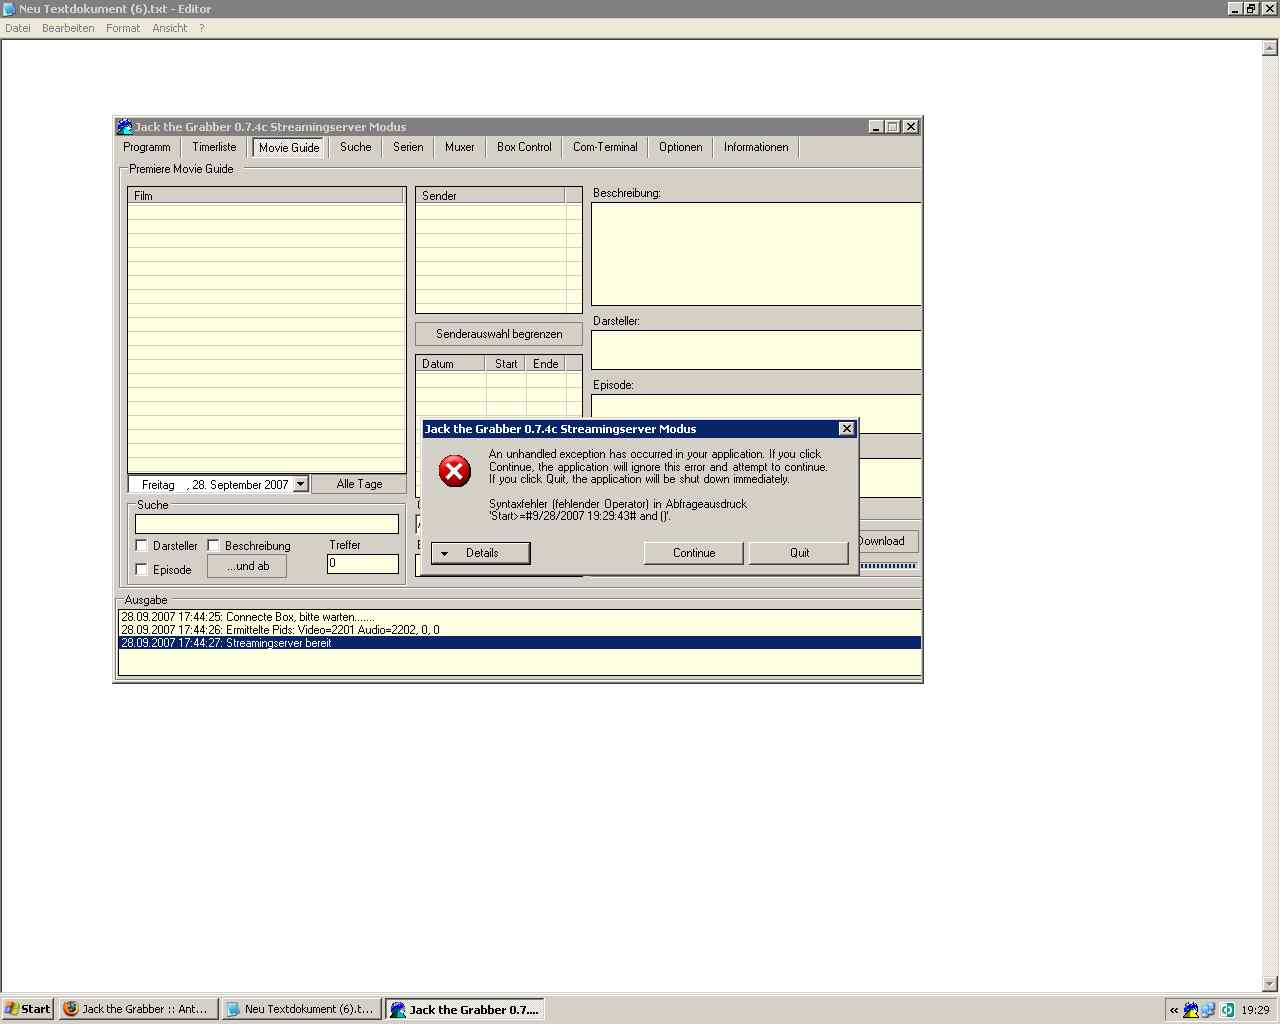Click Editor scrollbar down arrow
The image size is (1280, 1024).
1271,984
